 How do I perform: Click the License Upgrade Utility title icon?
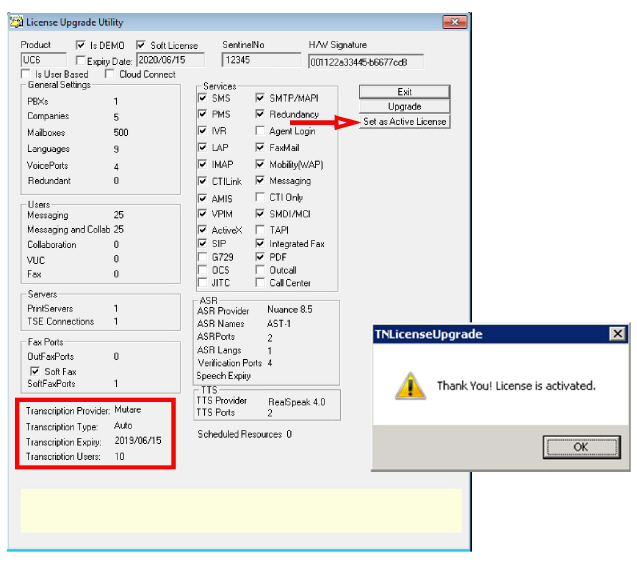click(16, 22)
